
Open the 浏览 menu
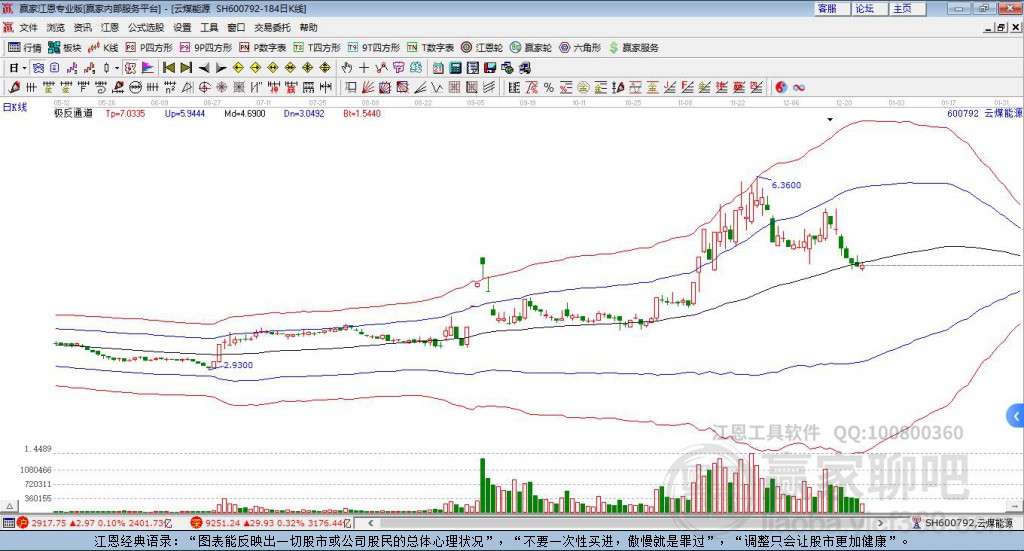[x=56, y=27]
